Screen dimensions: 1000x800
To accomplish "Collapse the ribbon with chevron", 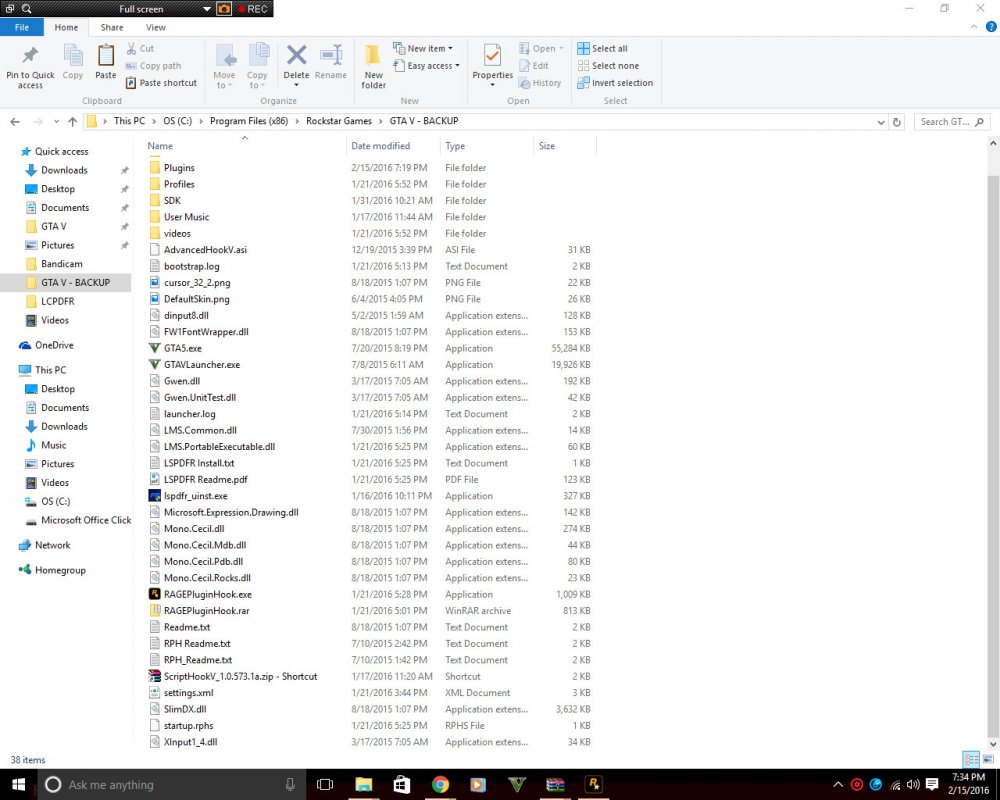I will 974,27.
